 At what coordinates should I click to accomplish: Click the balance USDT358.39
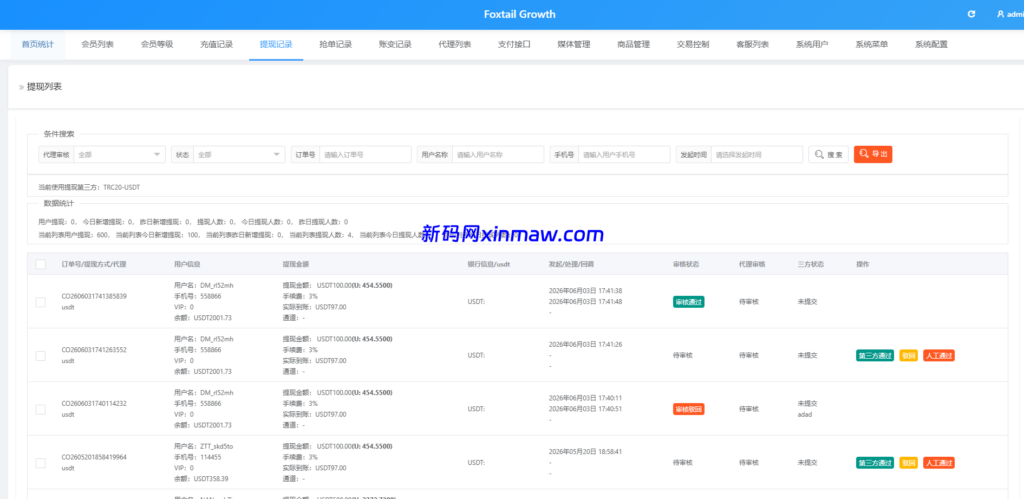213,478
